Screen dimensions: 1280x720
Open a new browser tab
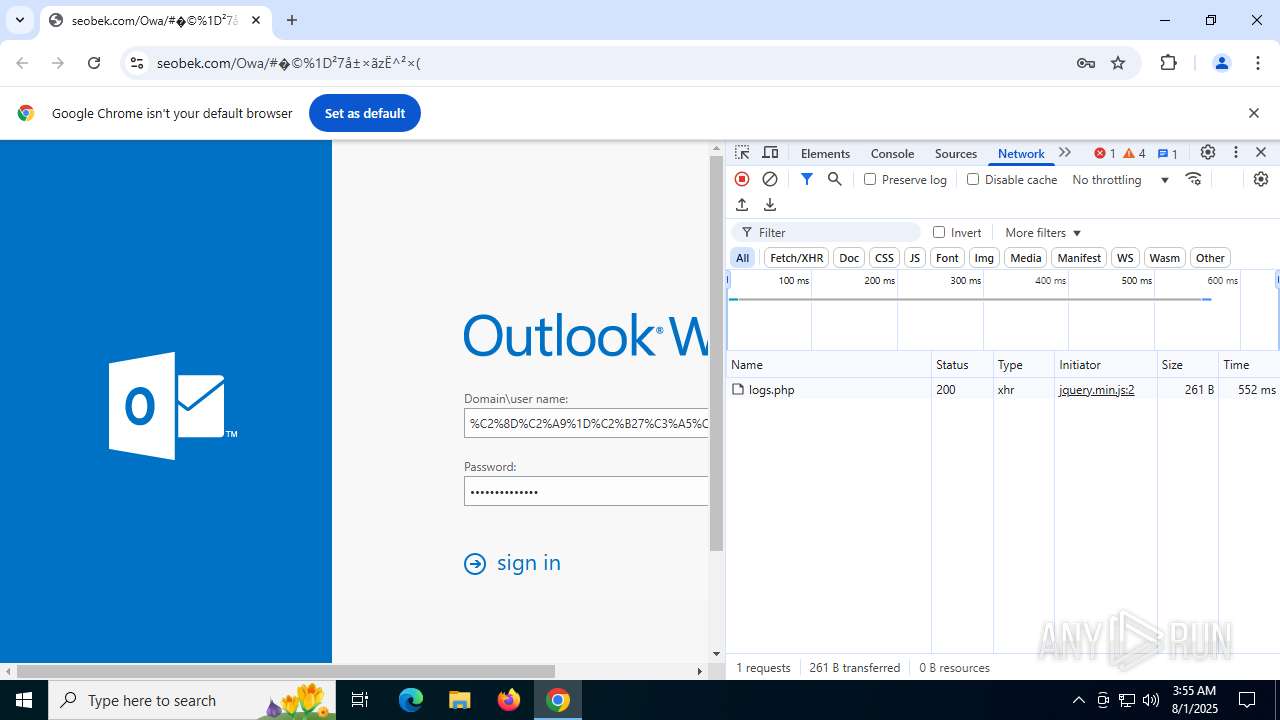pyautogui.click(x=292, y=20)
